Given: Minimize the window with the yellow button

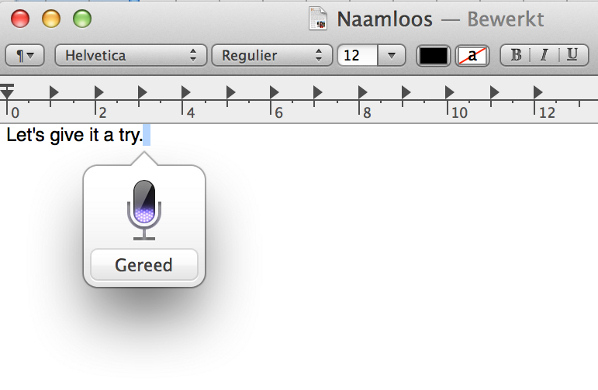Looking at the screenshot, I should (x=51, y=19).
